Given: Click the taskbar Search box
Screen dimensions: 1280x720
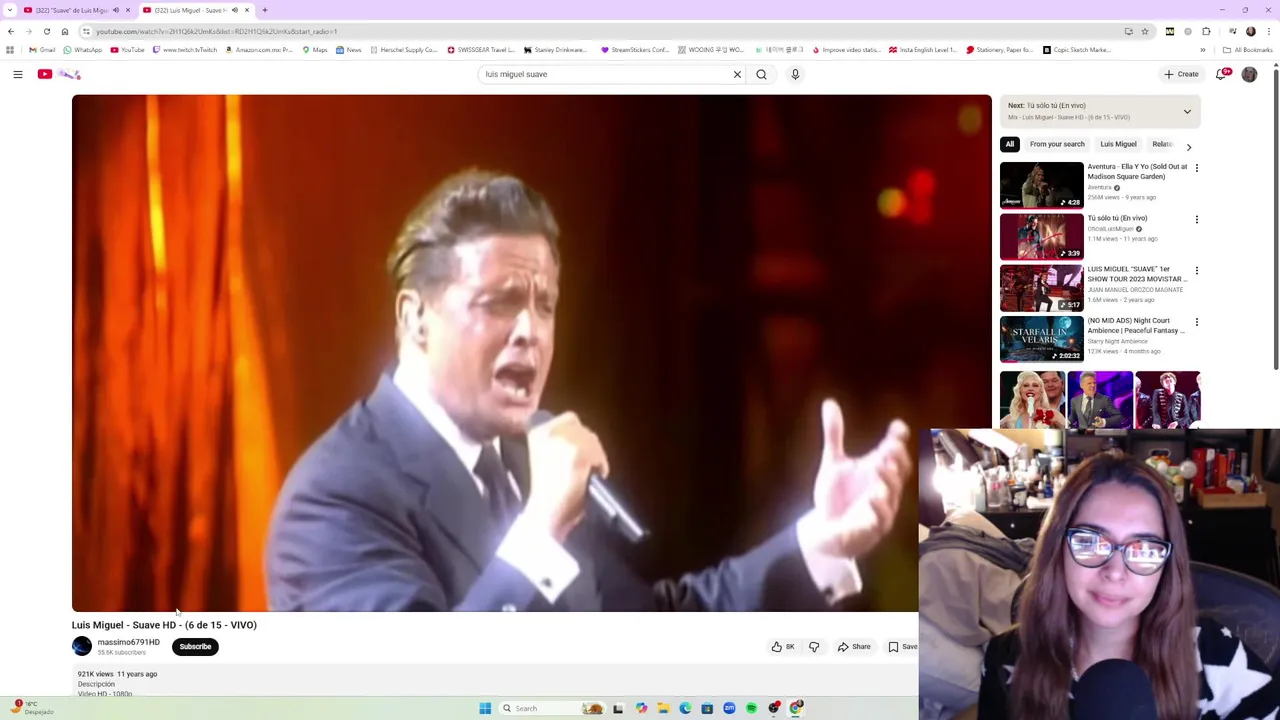Looking at the screenshot, I should 552,708.
